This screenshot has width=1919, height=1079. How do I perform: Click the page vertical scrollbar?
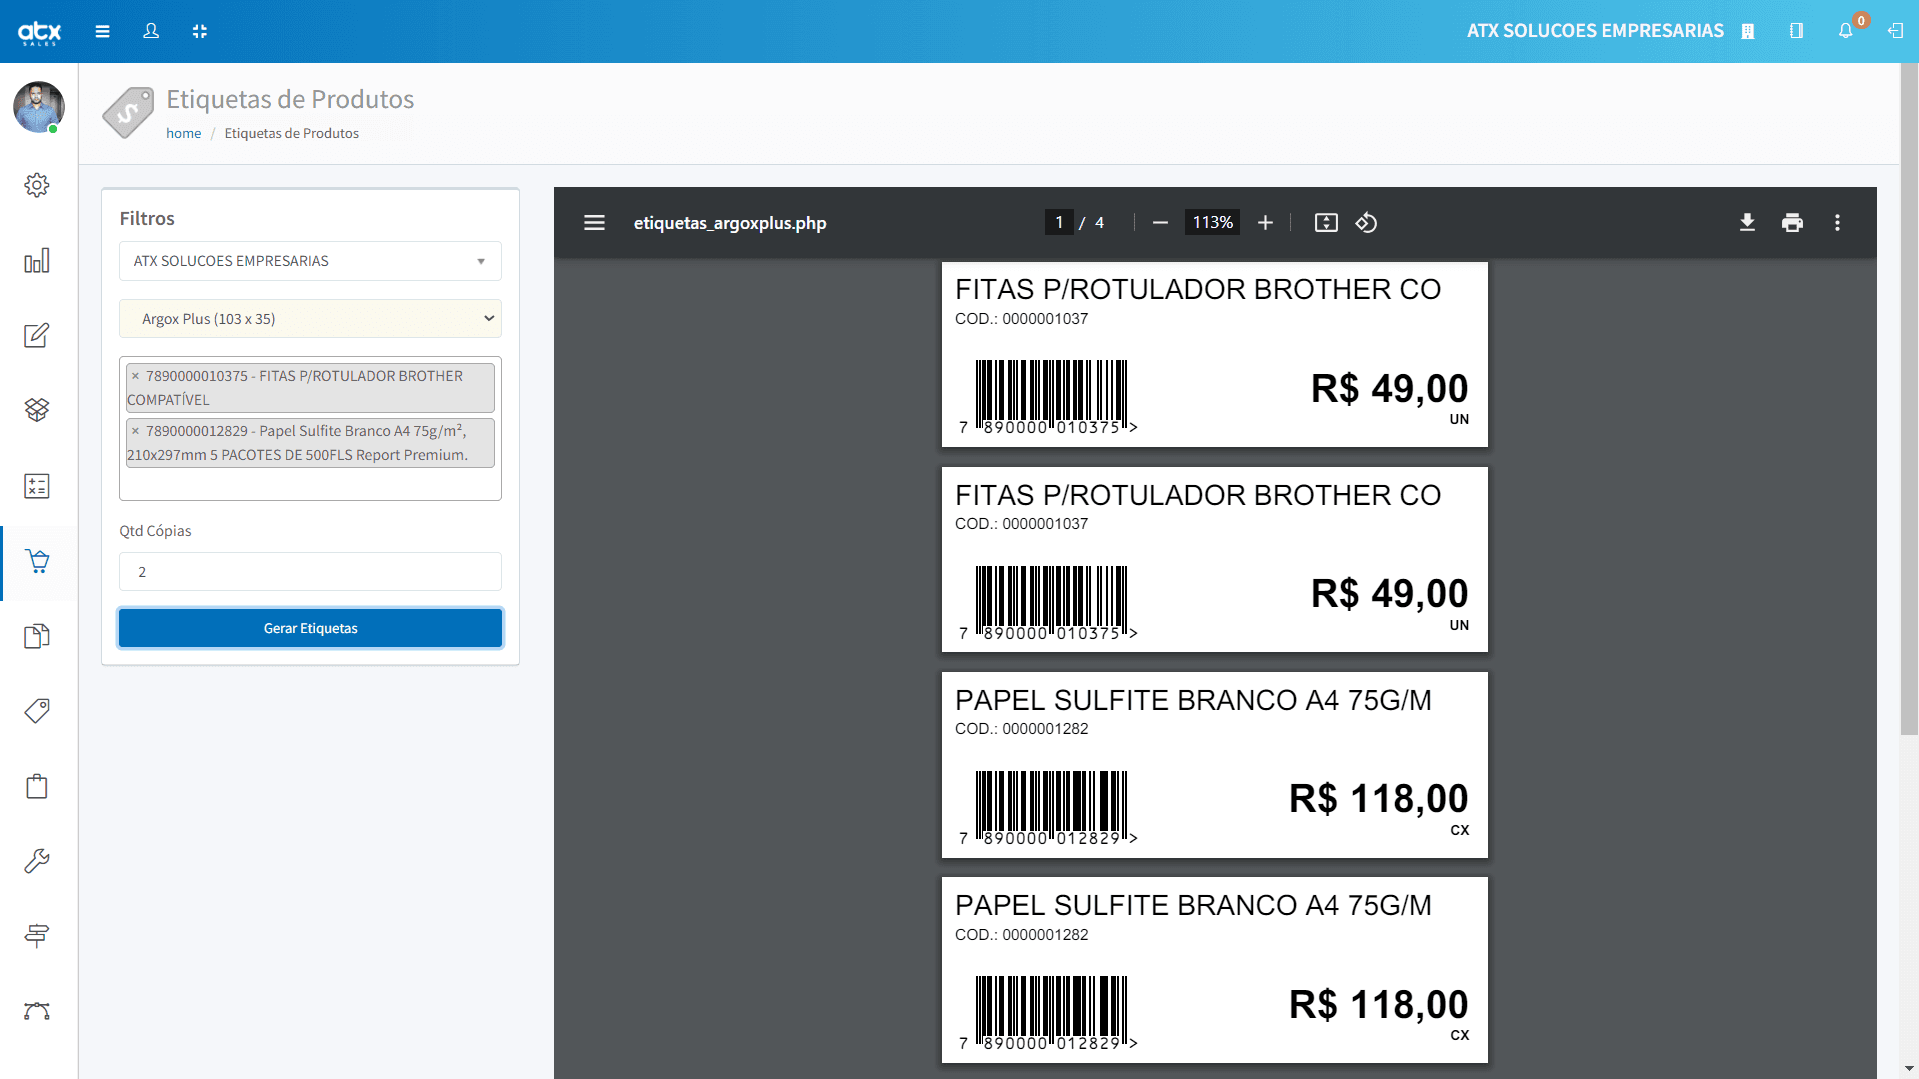pos(1909,400)
